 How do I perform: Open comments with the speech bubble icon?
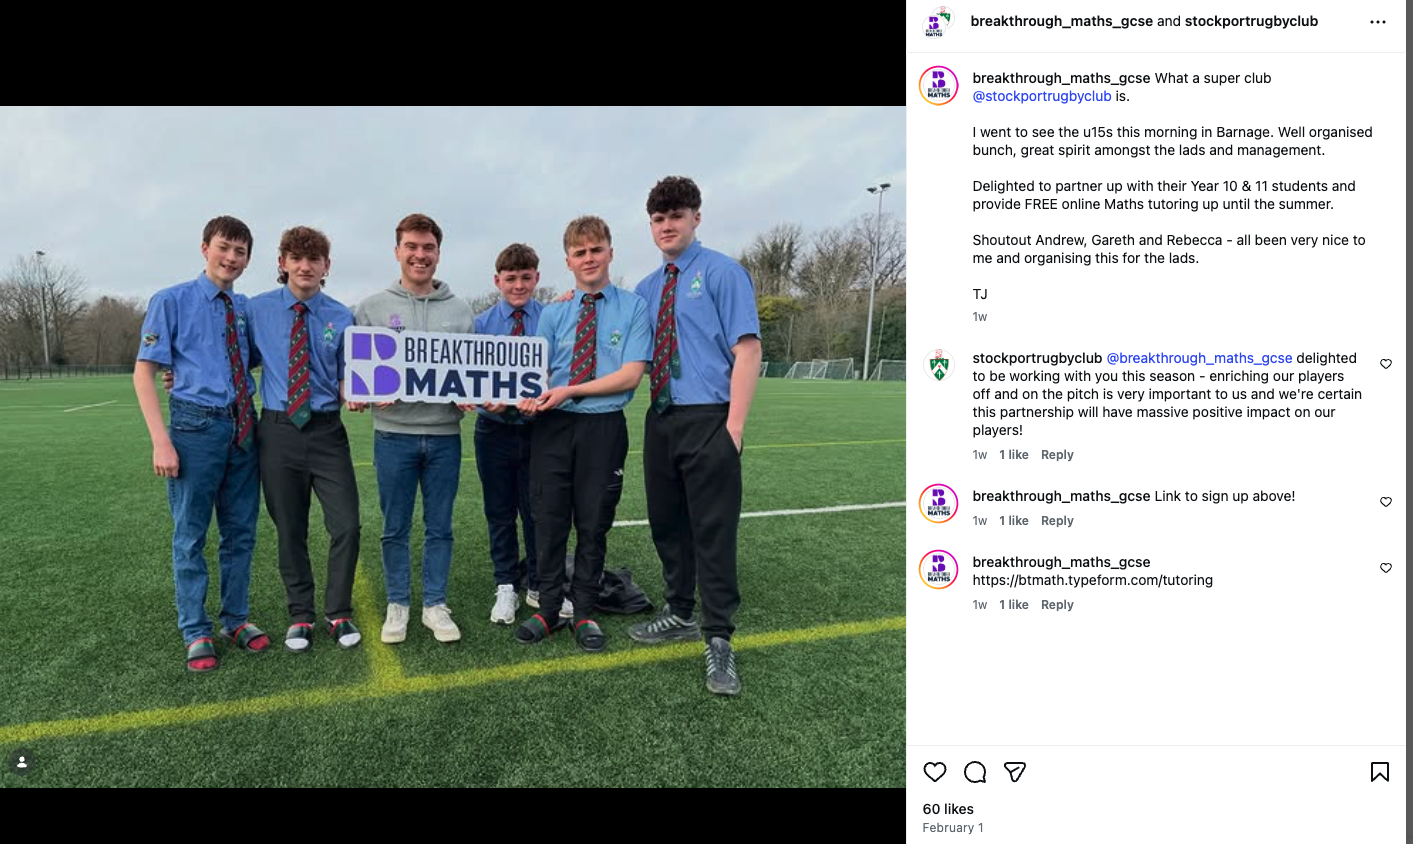click(x=975, y=772)
